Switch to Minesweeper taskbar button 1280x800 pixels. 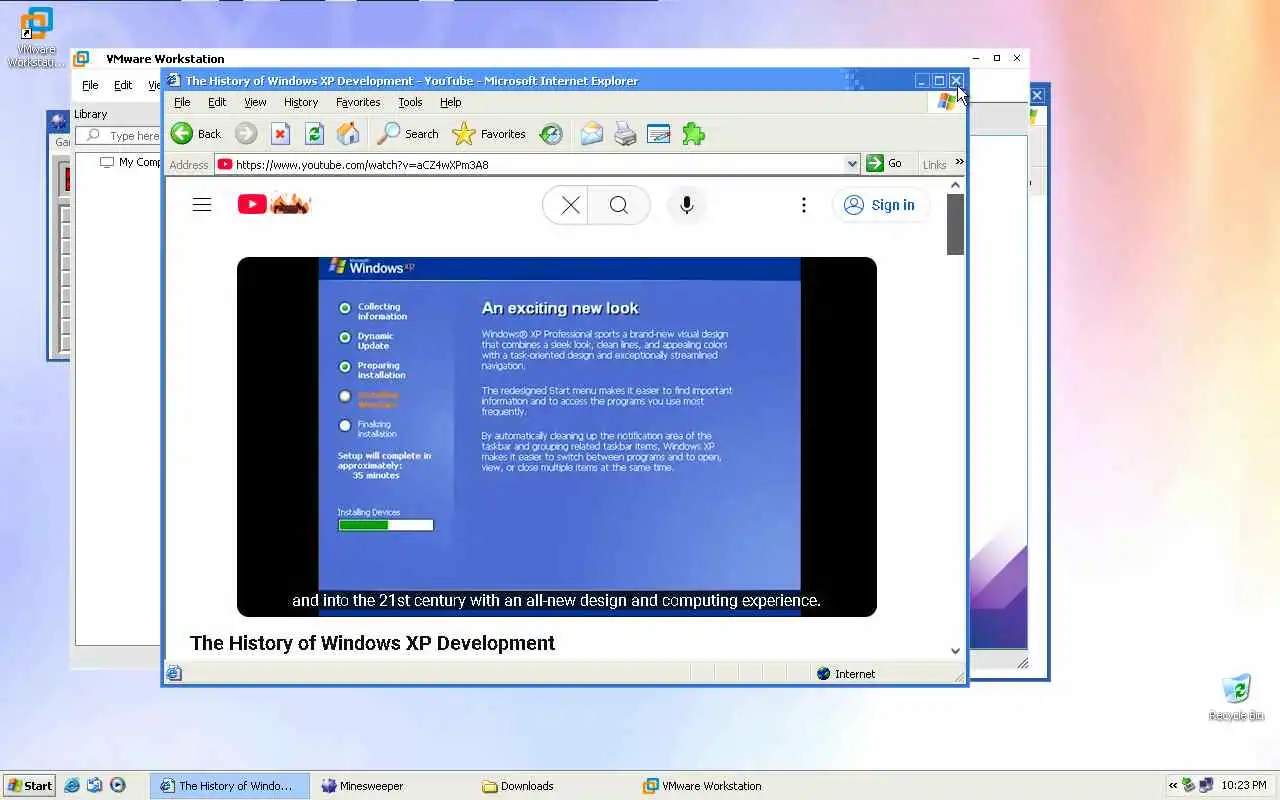(x=391, y=786)
